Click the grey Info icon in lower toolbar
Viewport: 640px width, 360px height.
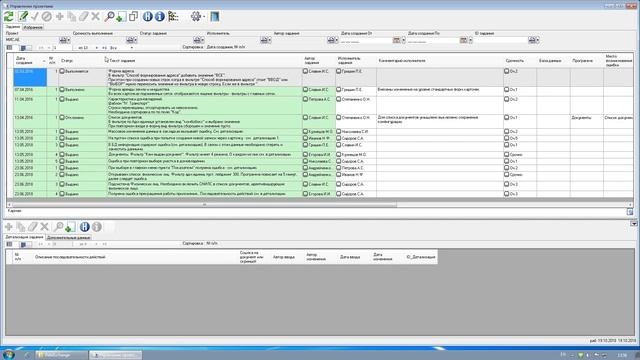96,227
